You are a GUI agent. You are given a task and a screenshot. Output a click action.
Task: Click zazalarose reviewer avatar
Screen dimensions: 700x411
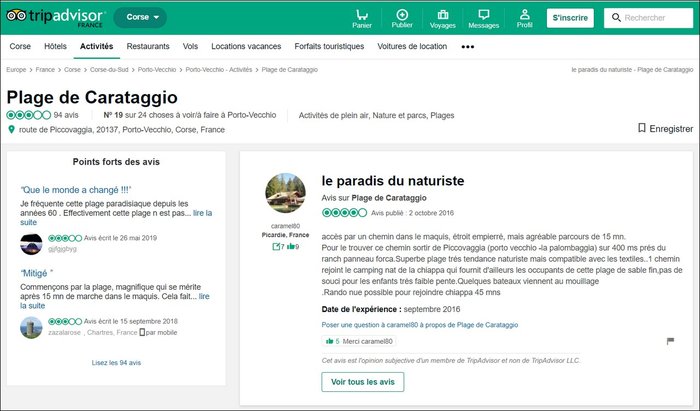click(x=31, y=327)
